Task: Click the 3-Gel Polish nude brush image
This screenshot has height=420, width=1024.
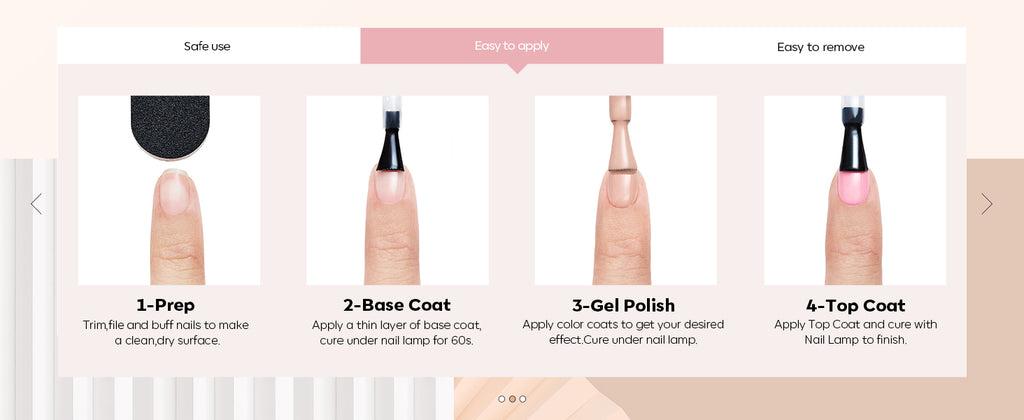Action: [626, 190]
